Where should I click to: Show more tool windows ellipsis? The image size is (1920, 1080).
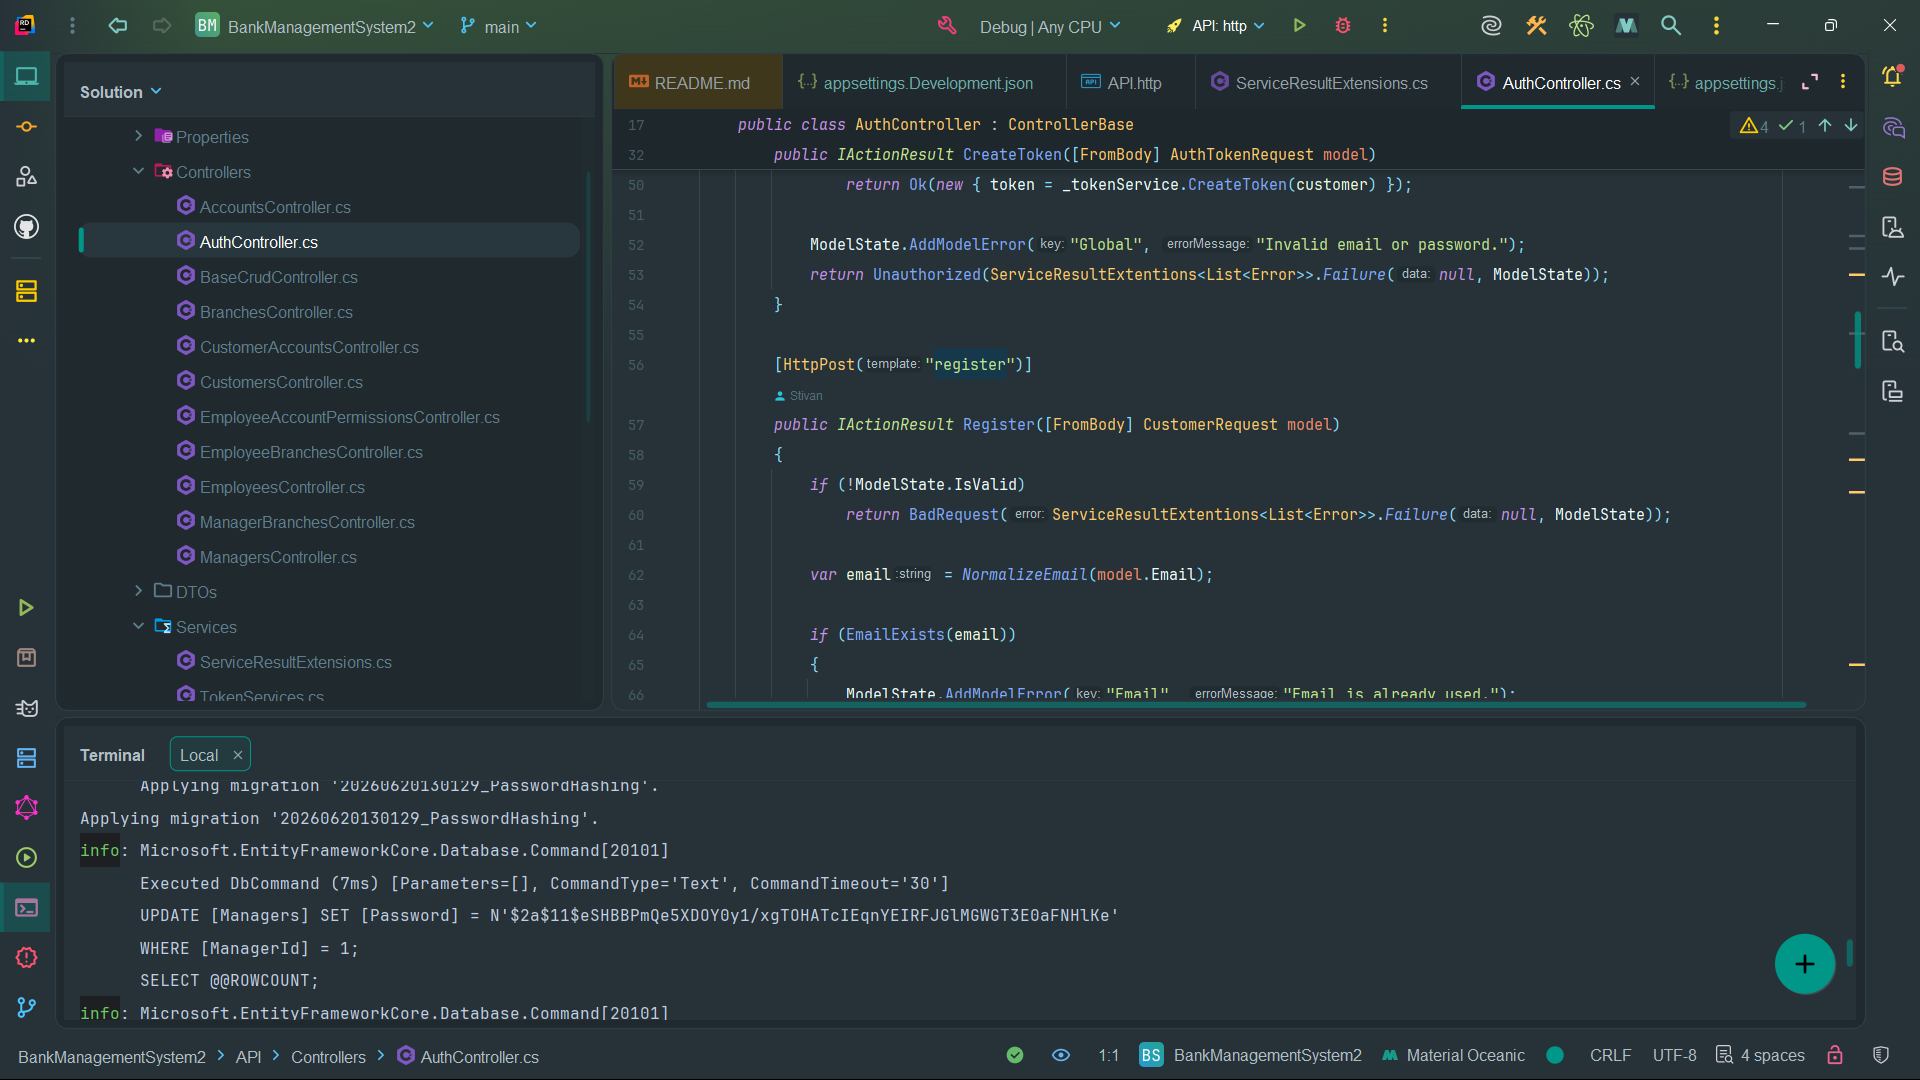coord(26,341)
